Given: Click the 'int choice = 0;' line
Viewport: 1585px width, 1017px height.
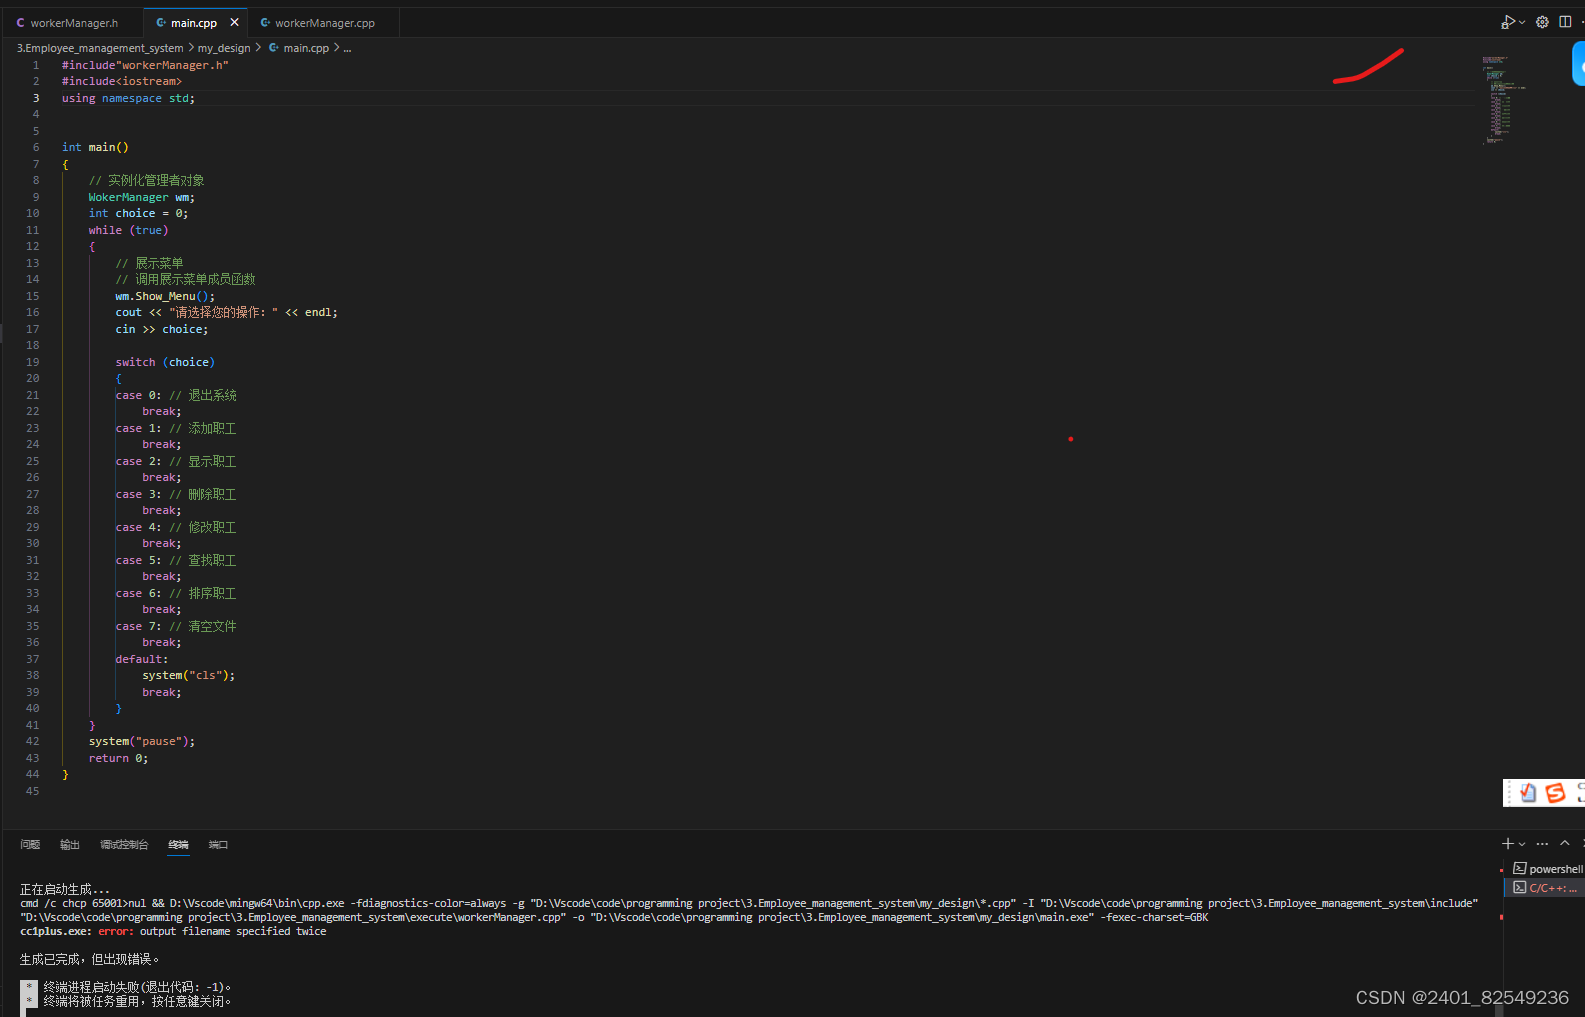Looking at the screenshot, I should [x=138, y=213].
